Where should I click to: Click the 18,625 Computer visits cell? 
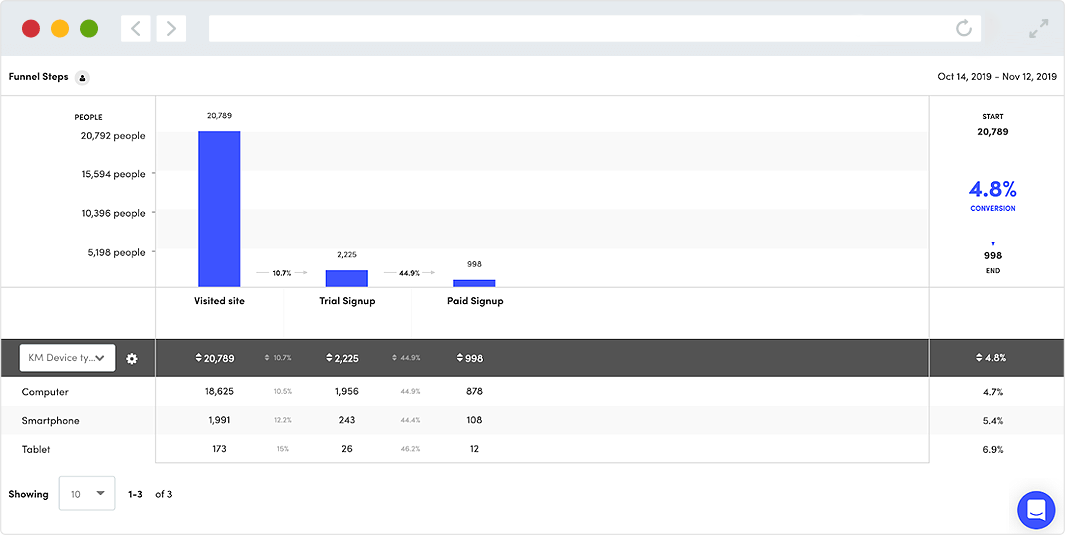(219, 392)
